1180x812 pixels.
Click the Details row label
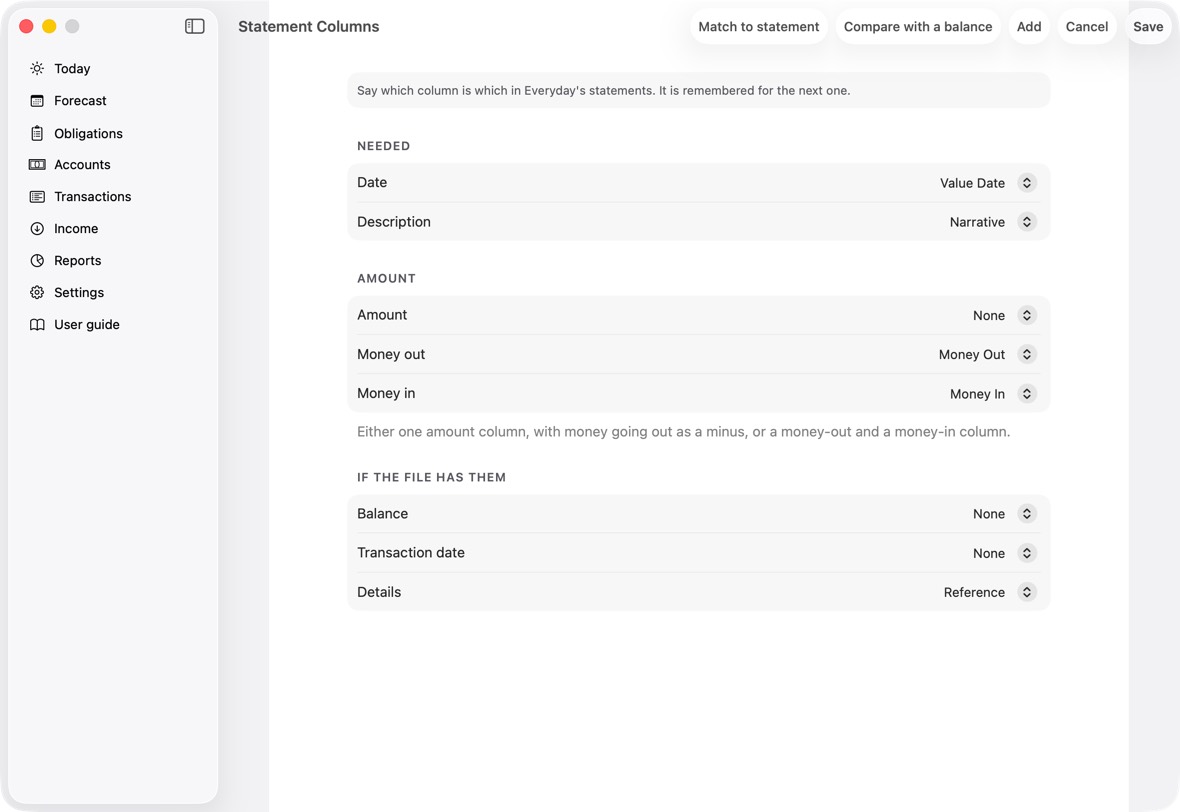pyautogui.click(x=379, y=592)
